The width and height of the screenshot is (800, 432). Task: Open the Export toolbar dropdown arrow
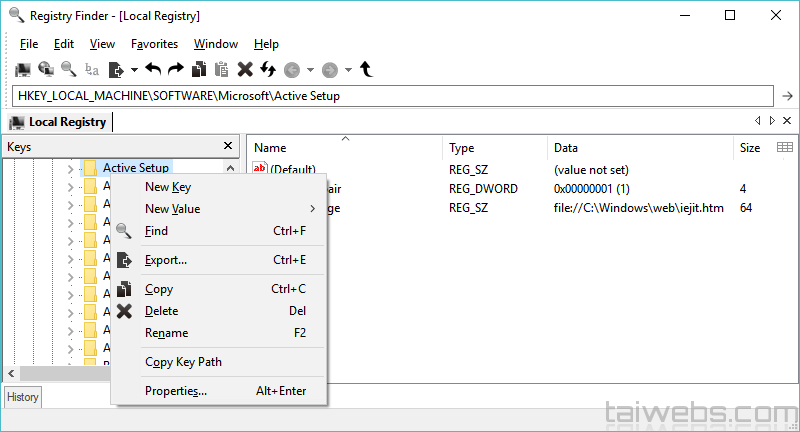[134, 70]
